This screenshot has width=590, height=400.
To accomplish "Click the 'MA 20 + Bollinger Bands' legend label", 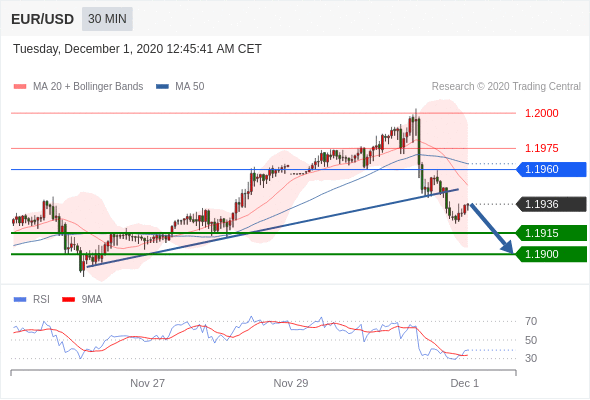I will point(88,87).
